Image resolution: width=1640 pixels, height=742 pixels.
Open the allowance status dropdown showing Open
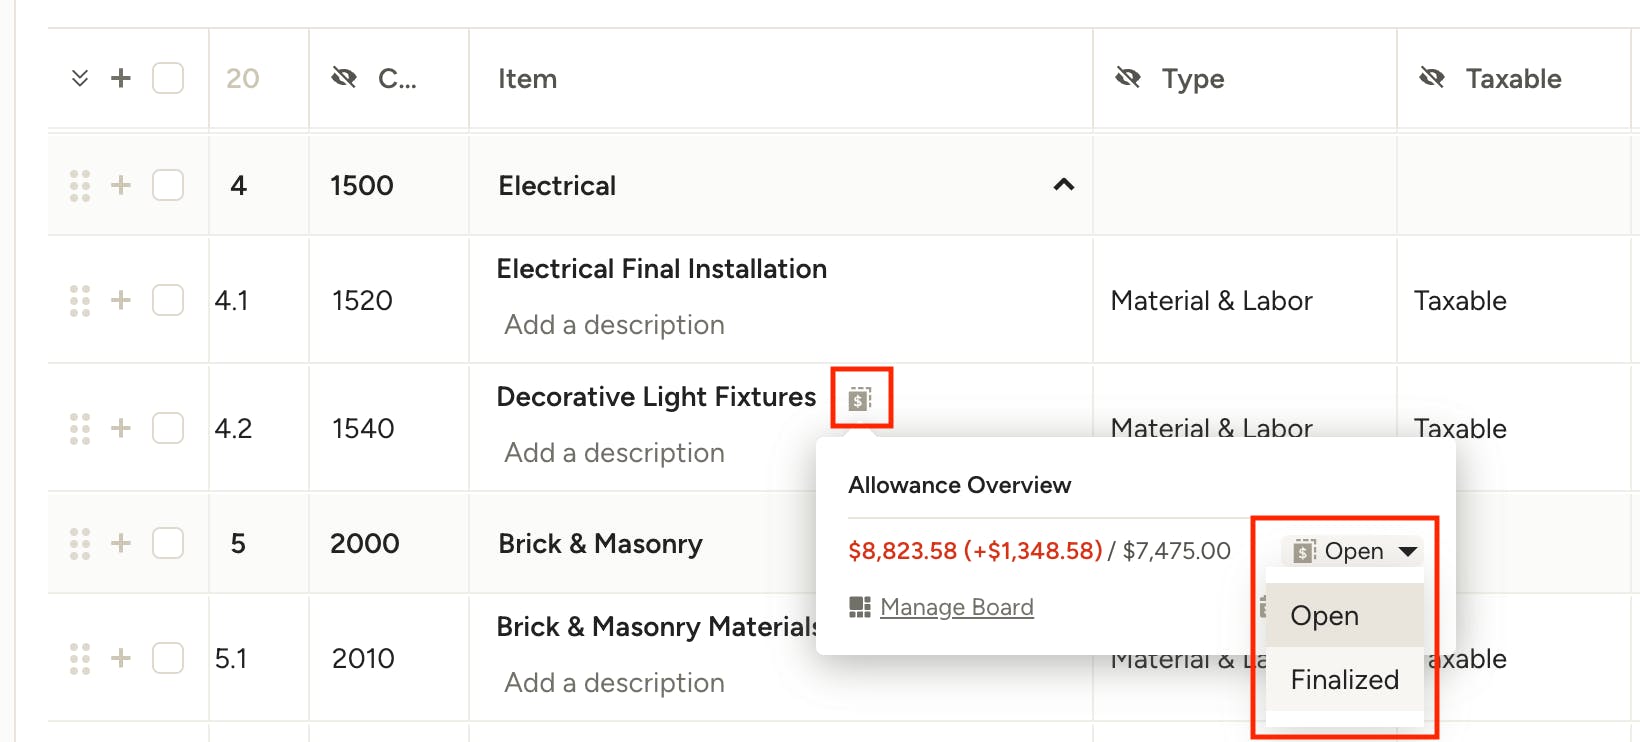1353,551
